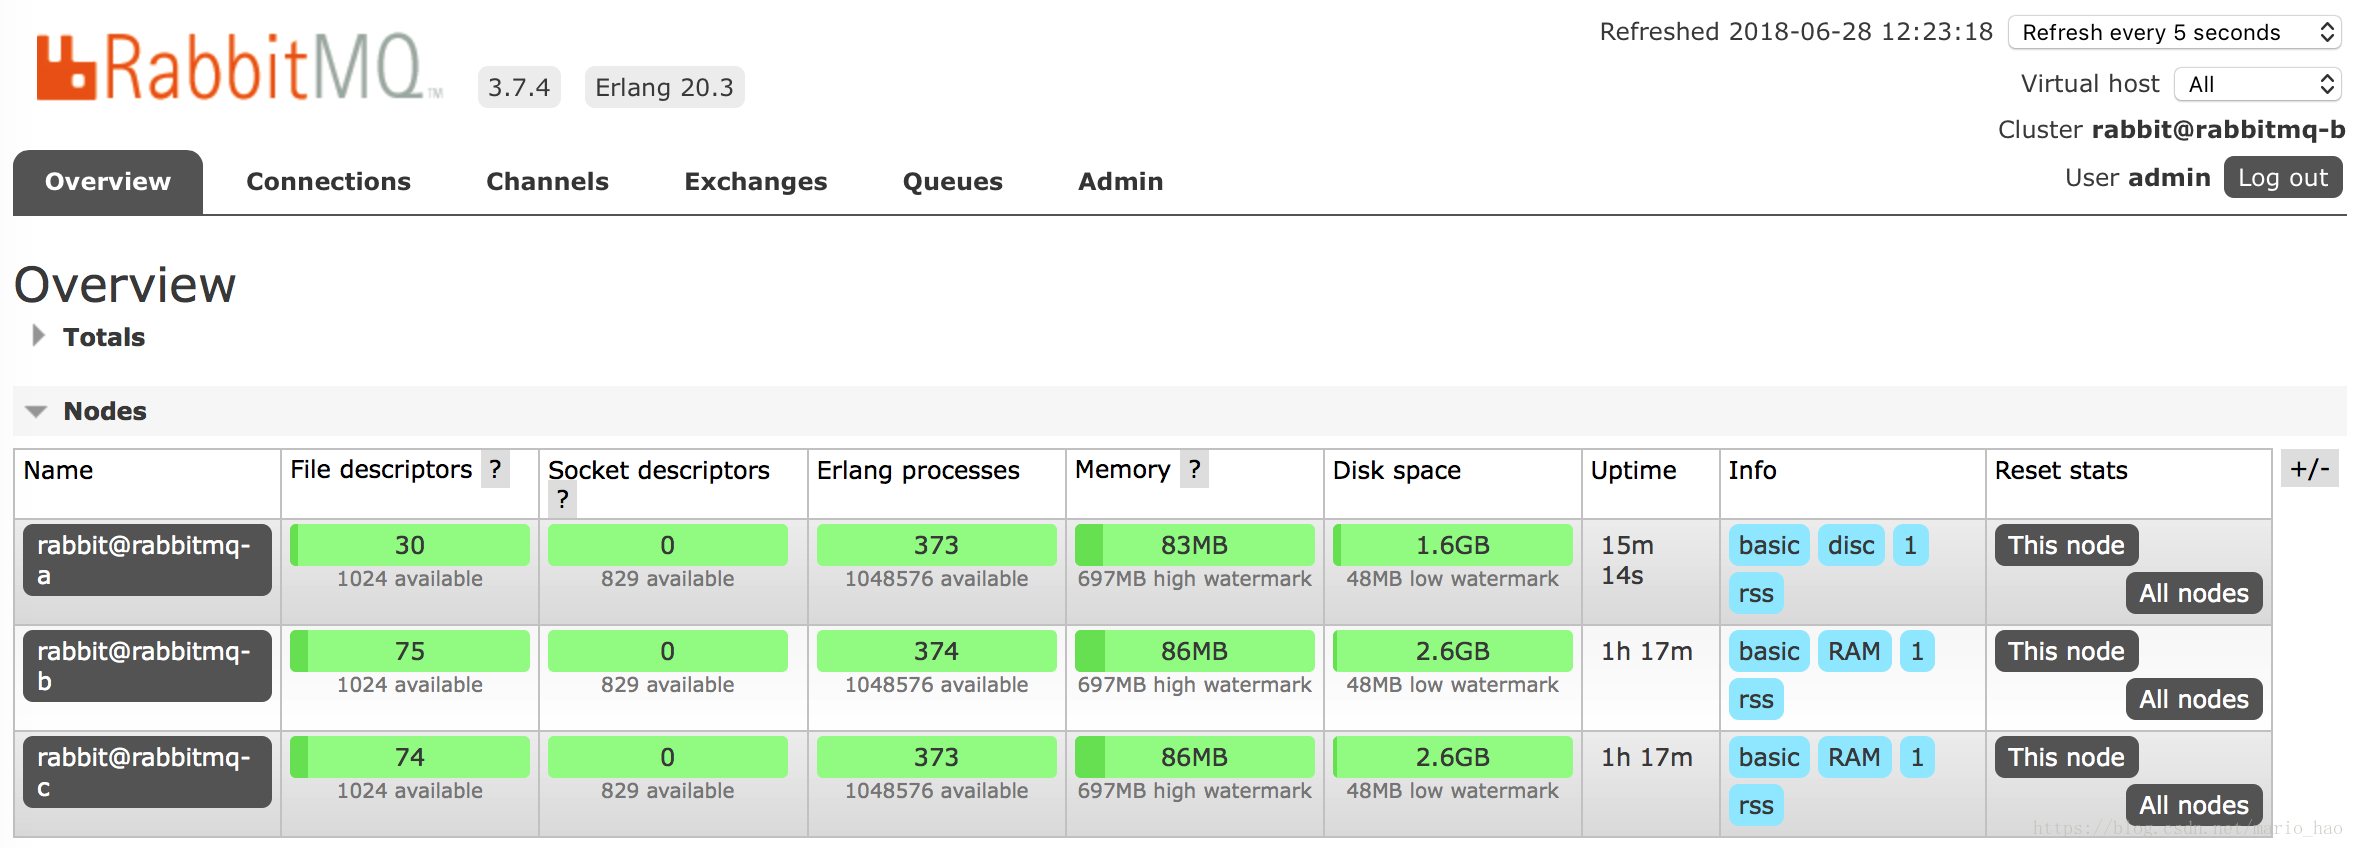The image size is (2354, 848).
Task: Click cluster name rabbit@rabbitmq-b
Action: [2218, 130]
